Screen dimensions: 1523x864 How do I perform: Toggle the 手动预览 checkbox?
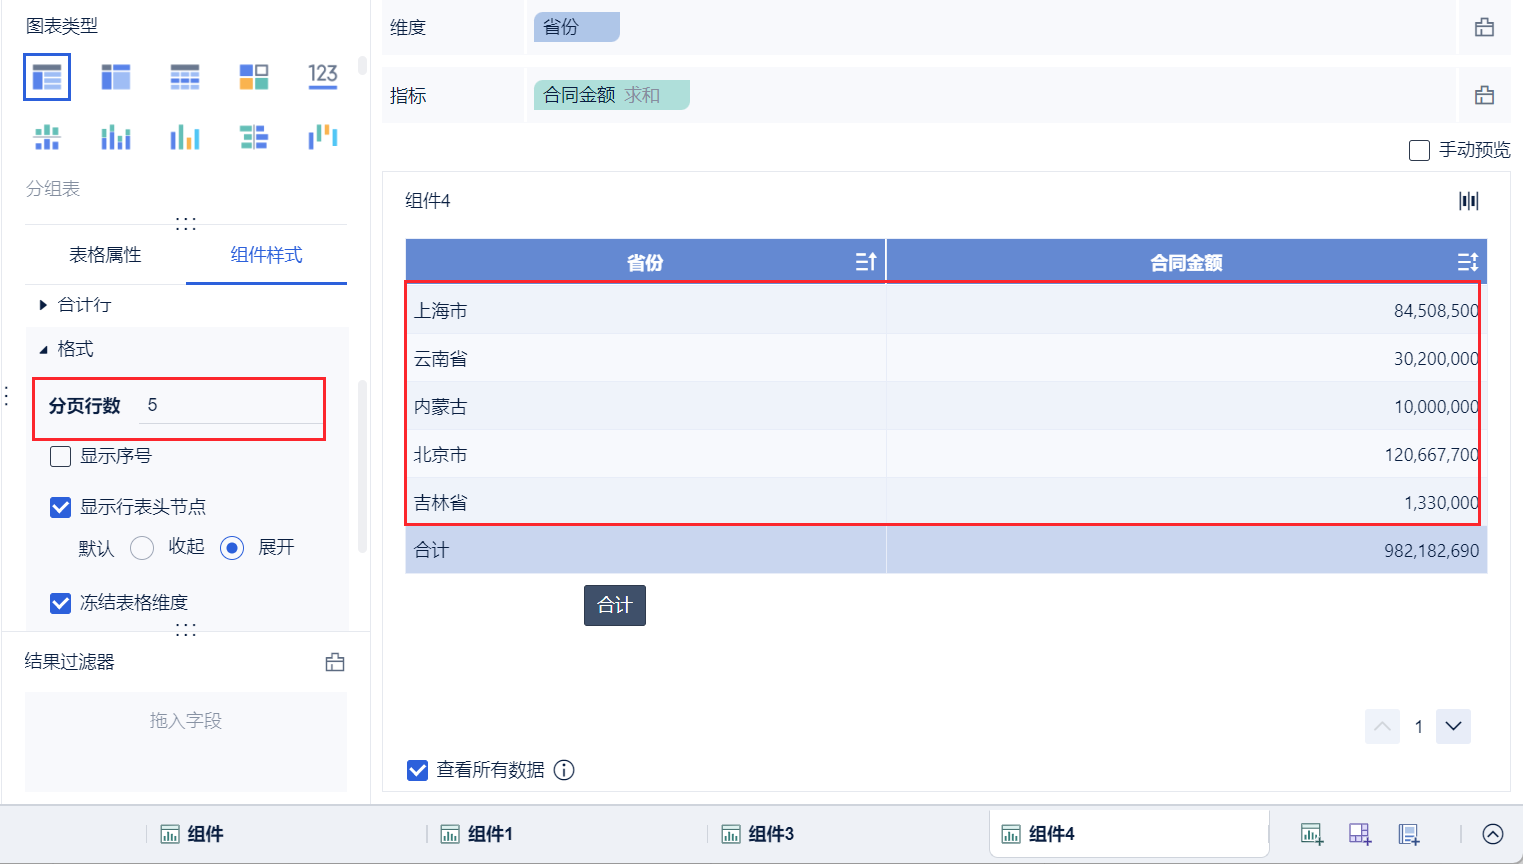tap(1419, 151)
